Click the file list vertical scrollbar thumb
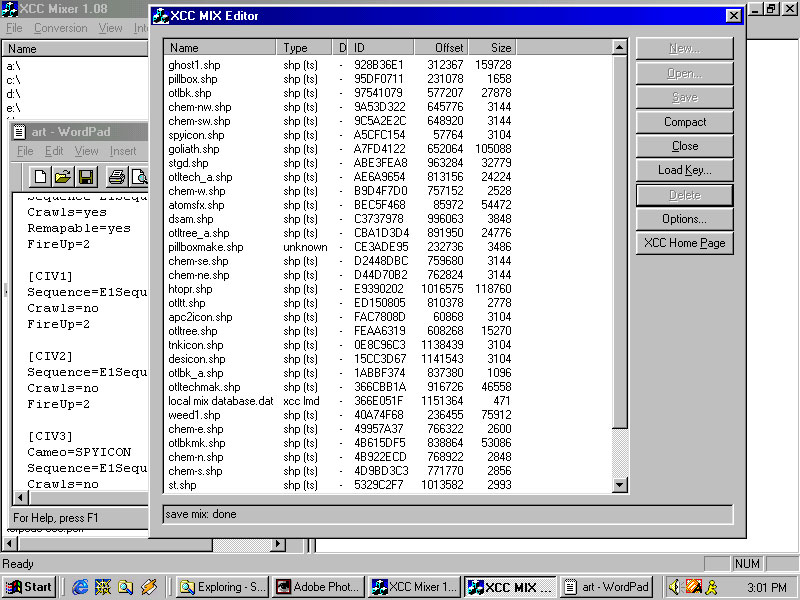This screenshot has width=800, height=600. tap(619, 242)
